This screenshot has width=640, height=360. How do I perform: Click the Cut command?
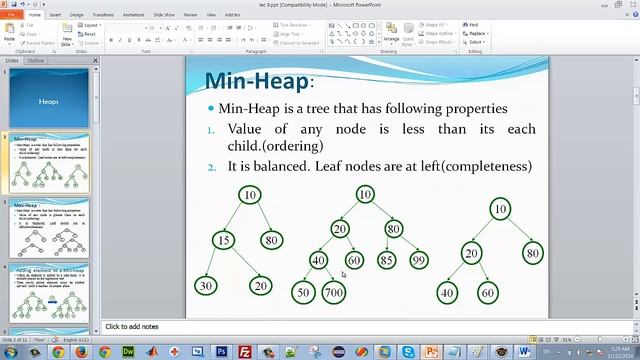(27, 25)
